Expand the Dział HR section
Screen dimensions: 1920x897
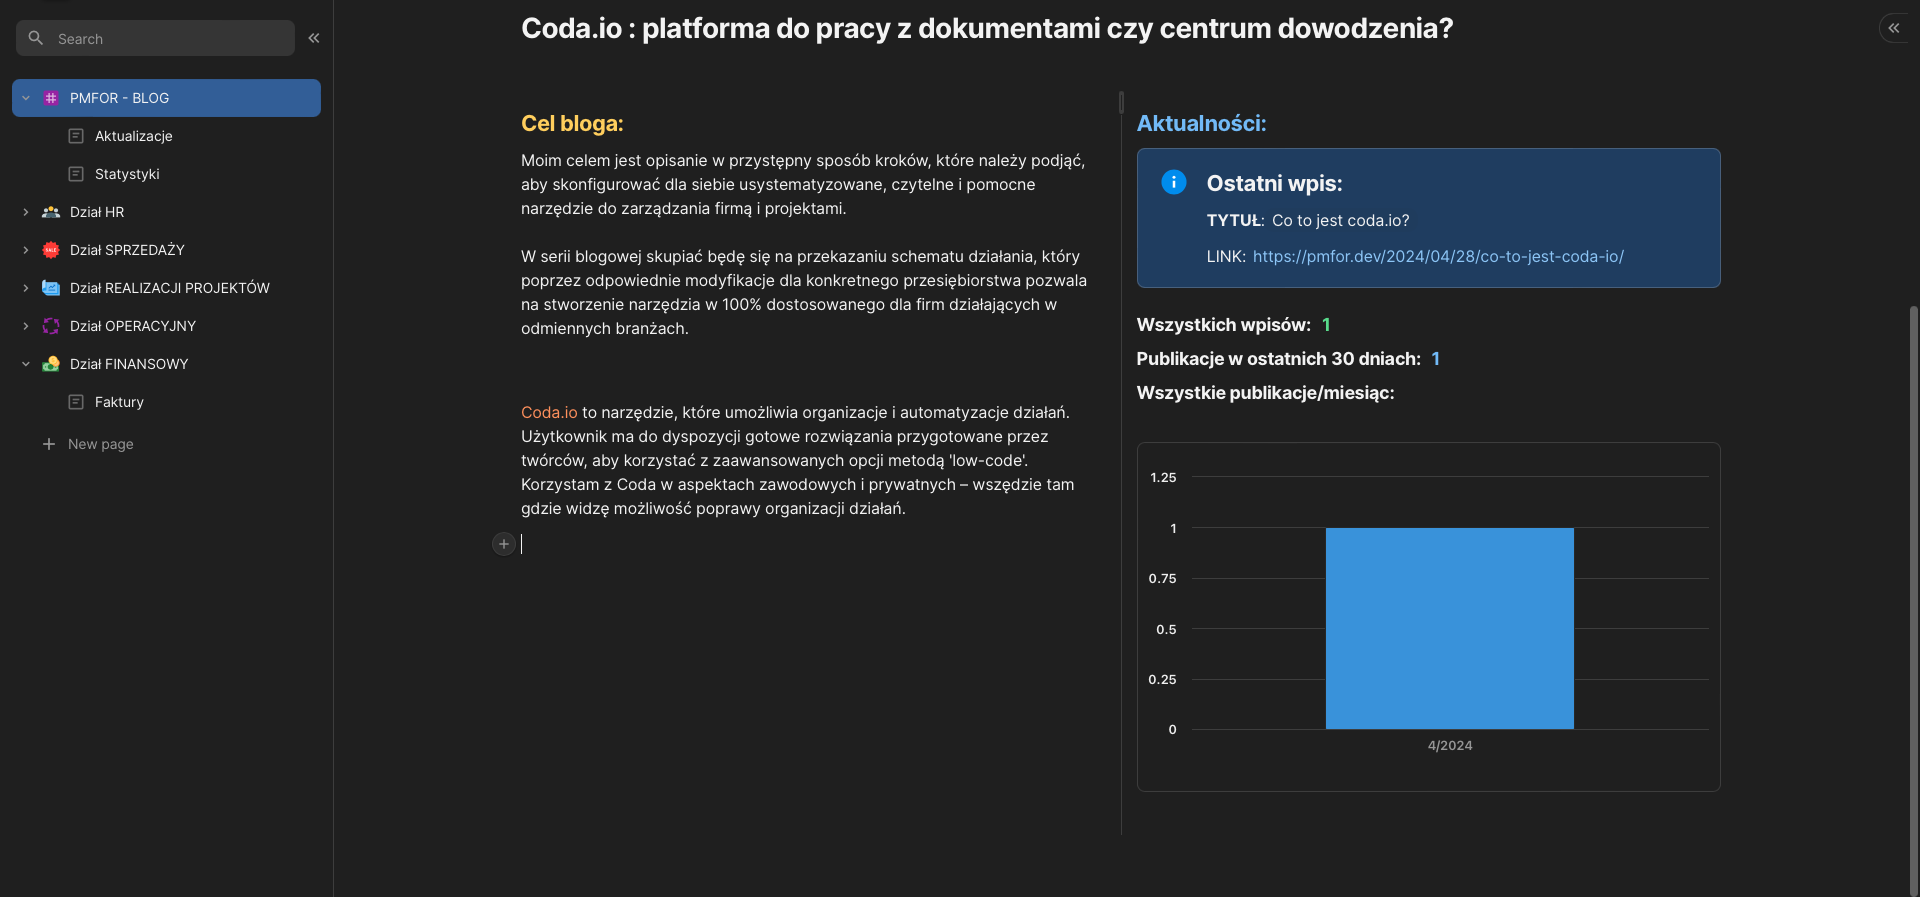click(26, 212)
